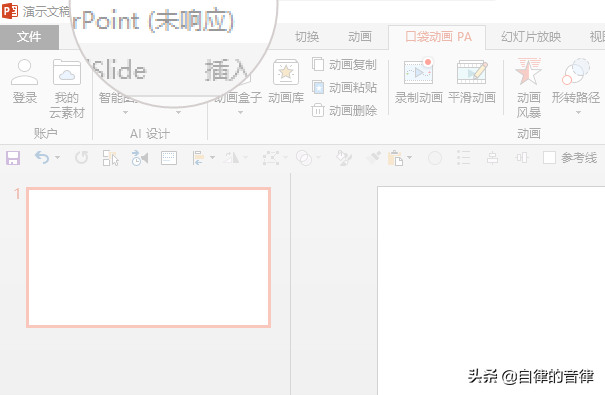Click the circle shape icon
Screen dimensions: 605x395
point(435,158)
